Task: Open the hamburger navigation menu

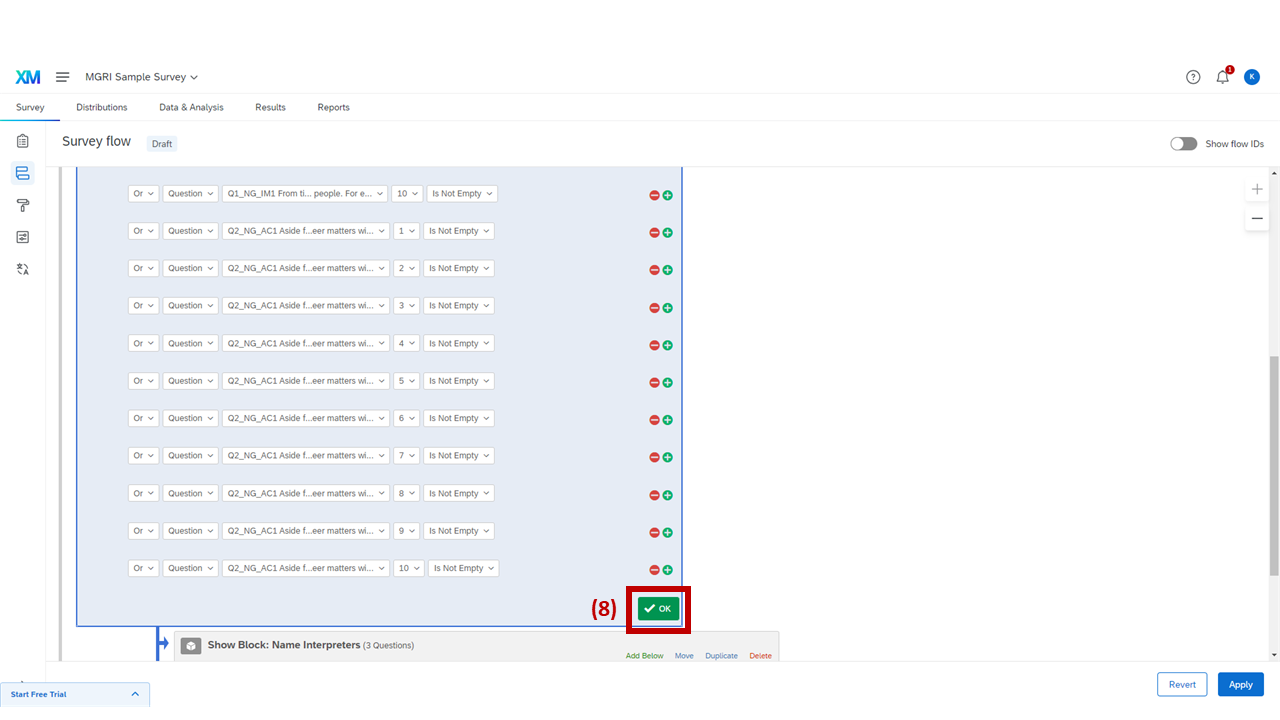Action: 62,76
